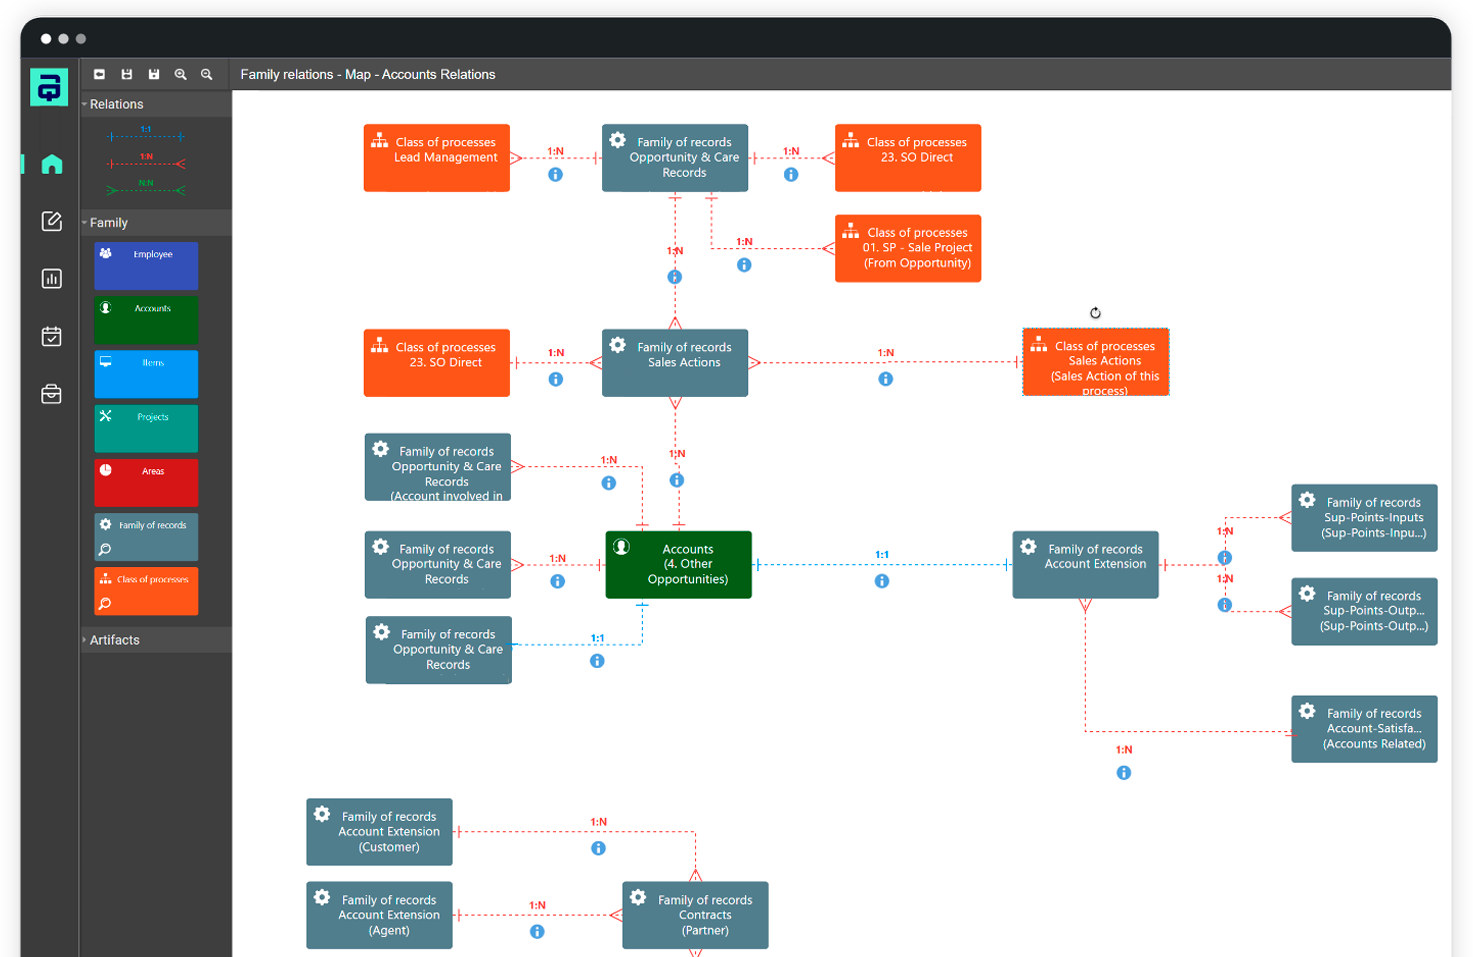The height and width of the screenshot is (957, 1473).
Task: Click the zoom out magnifier icon
Action: tap(207, 74)
